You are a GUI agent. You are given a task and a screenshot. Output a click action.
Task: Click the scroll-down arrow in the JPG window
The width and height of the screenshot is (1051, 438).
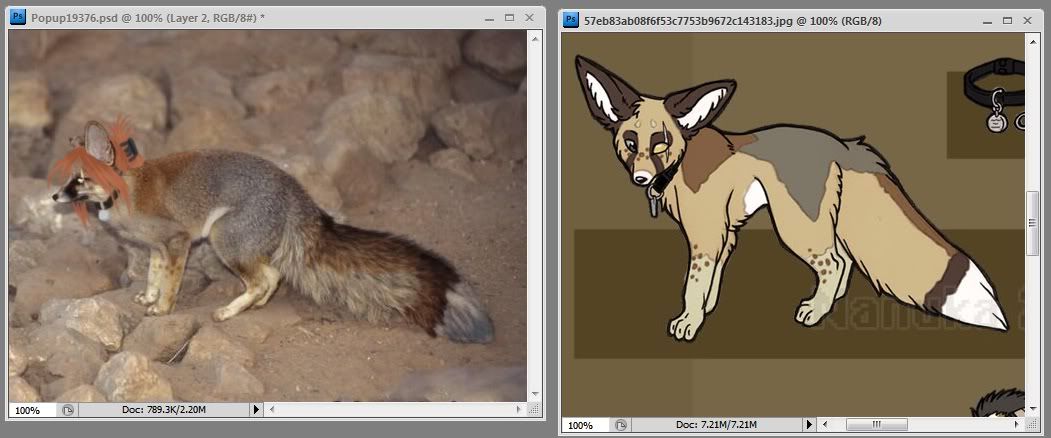tap(1033, 409)
